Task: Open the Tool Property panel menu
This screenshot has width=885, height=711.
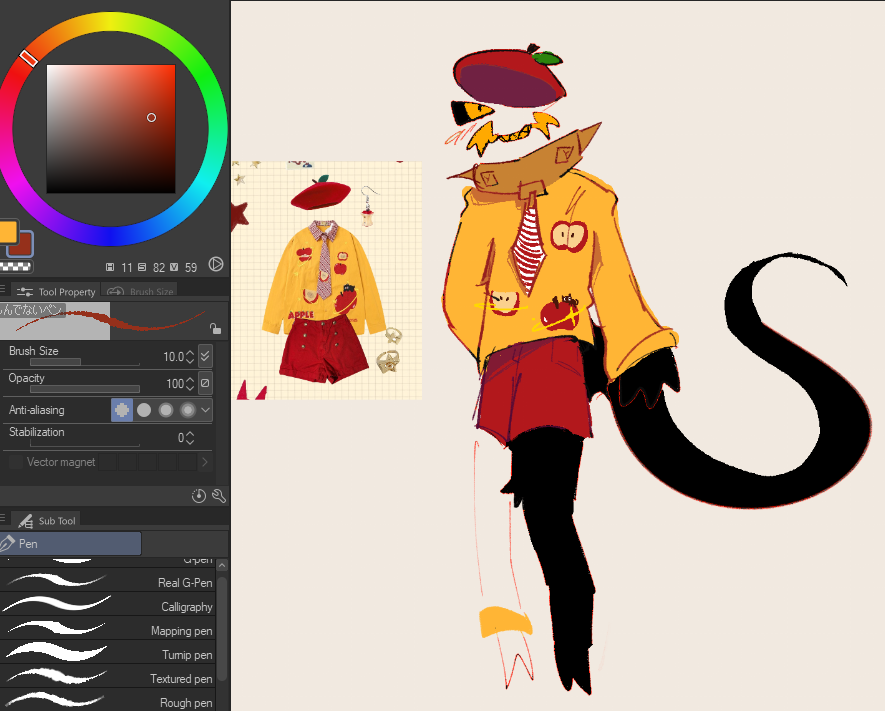Action: pyautogui.click(x=3, y=289)
